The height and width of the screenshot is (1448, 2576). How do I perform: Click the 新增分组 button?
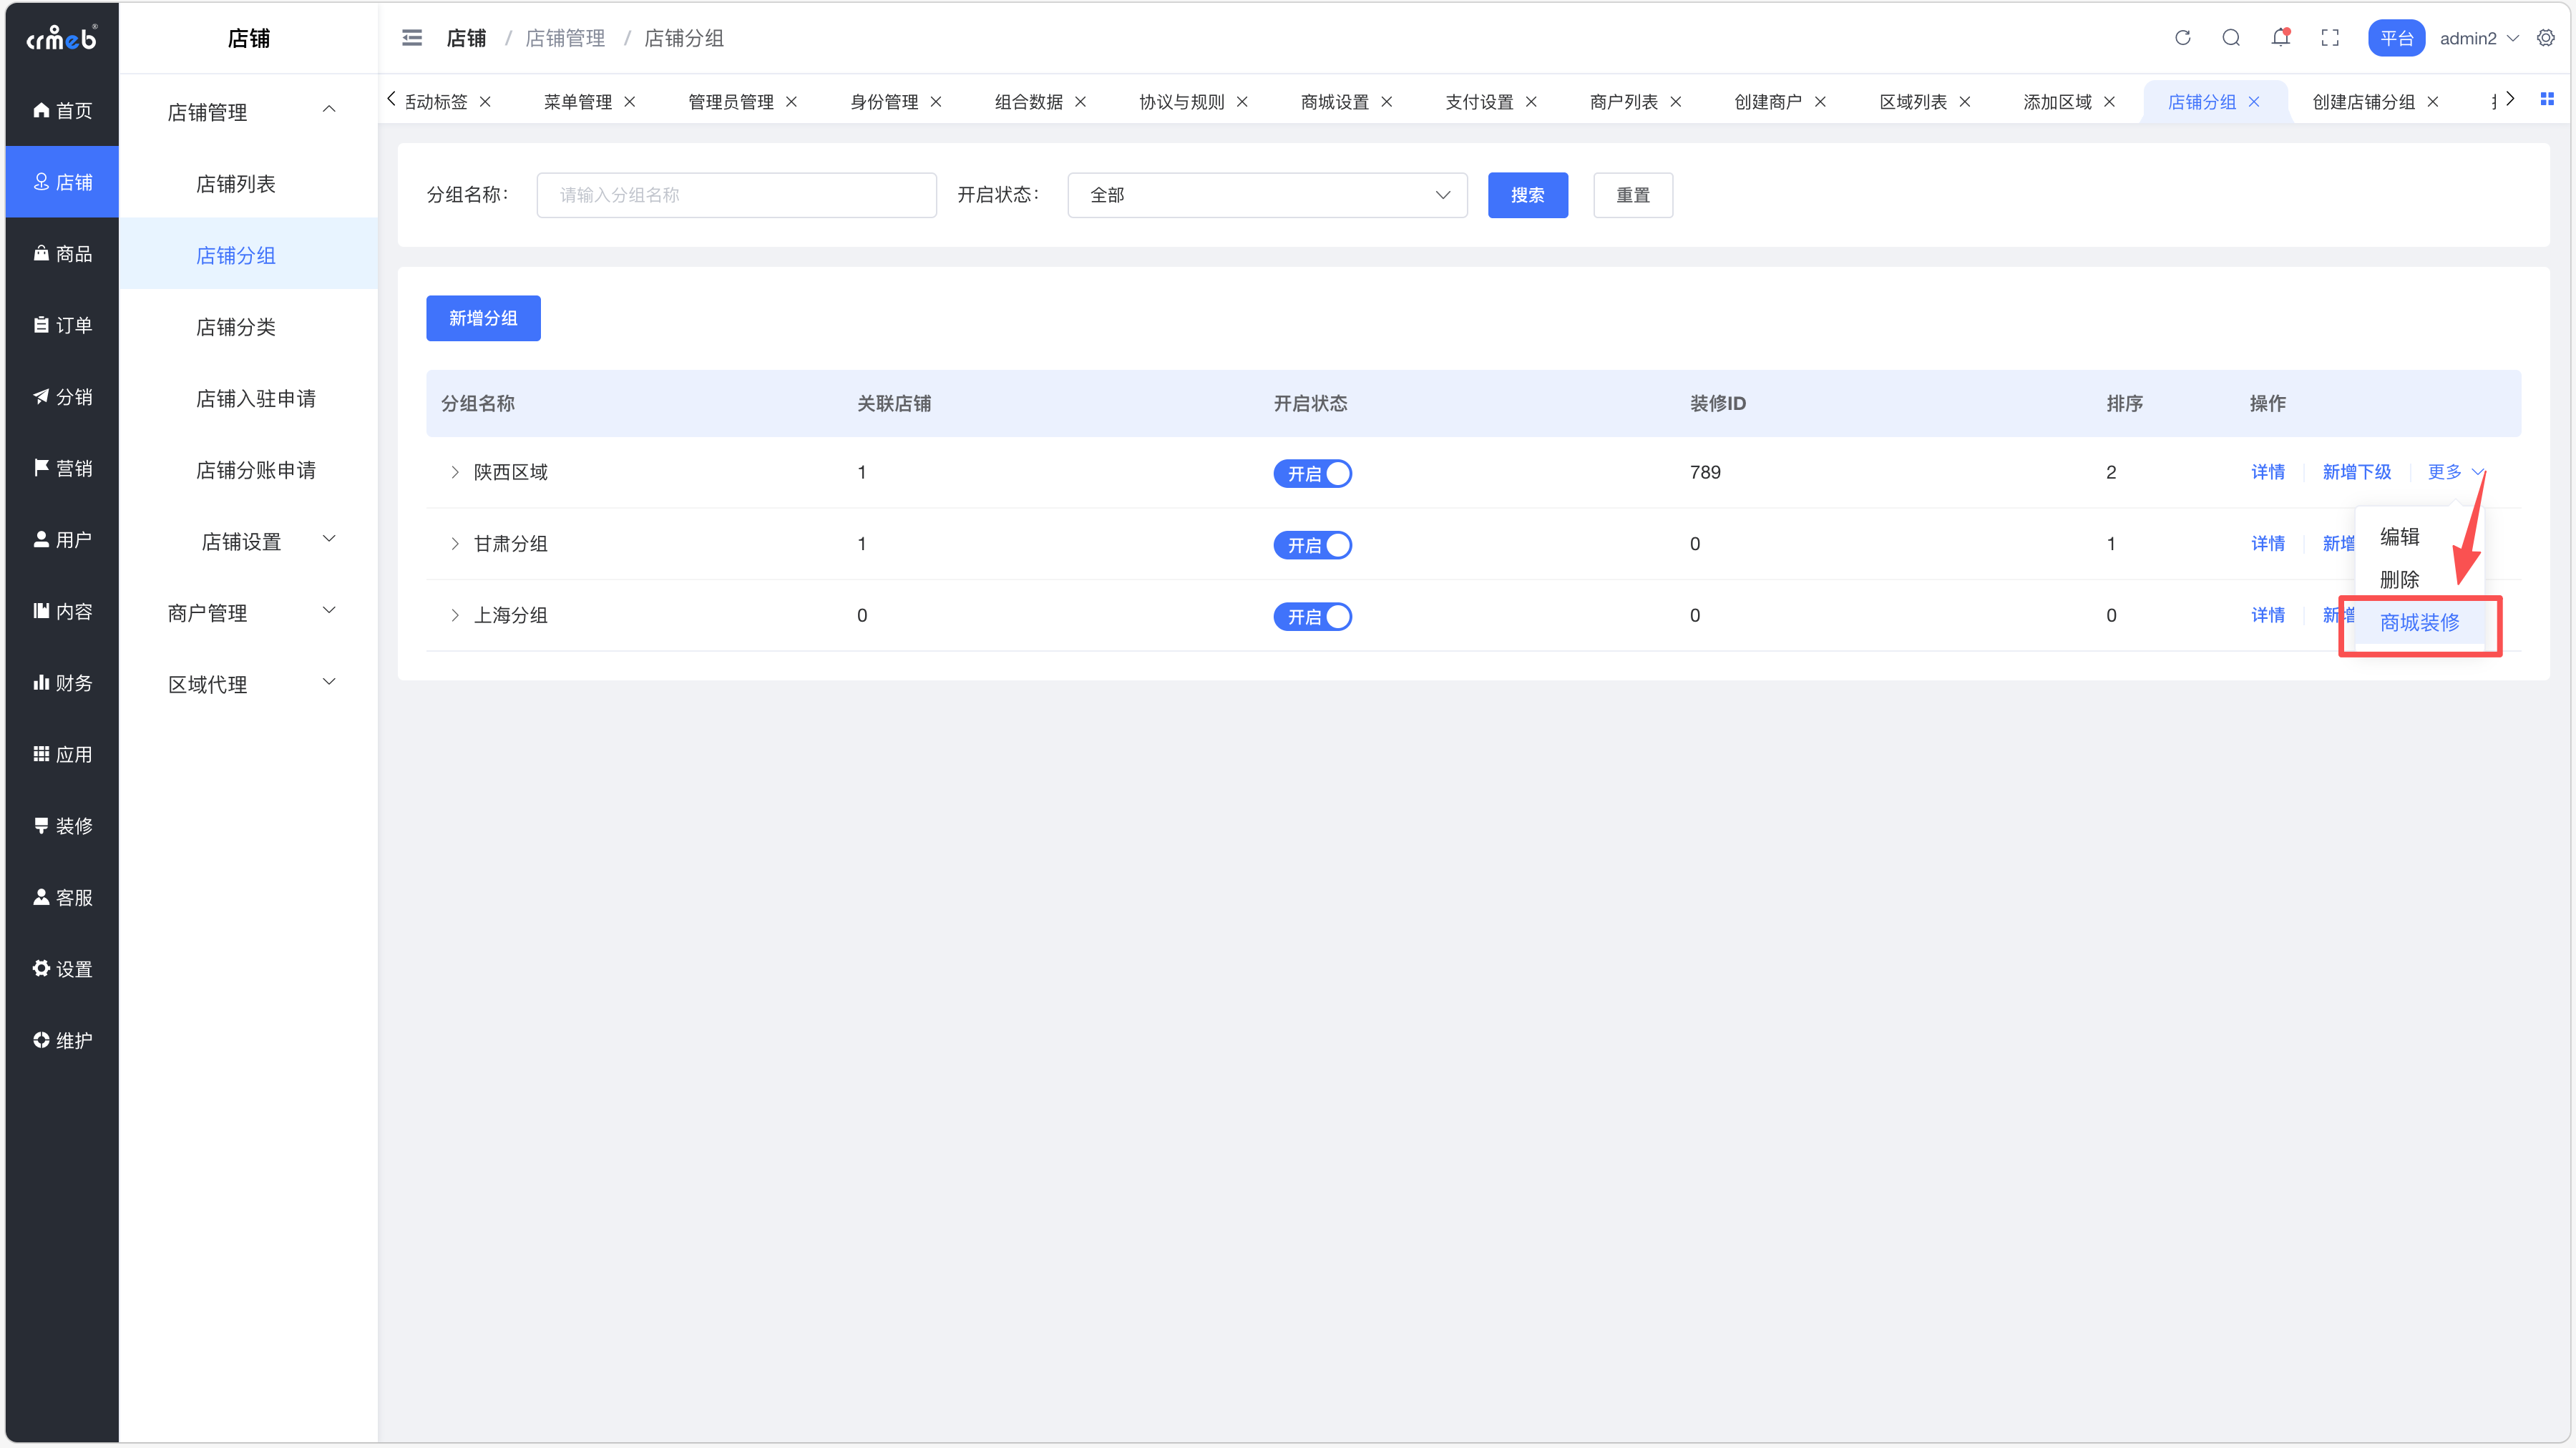(x=483, y=318)
